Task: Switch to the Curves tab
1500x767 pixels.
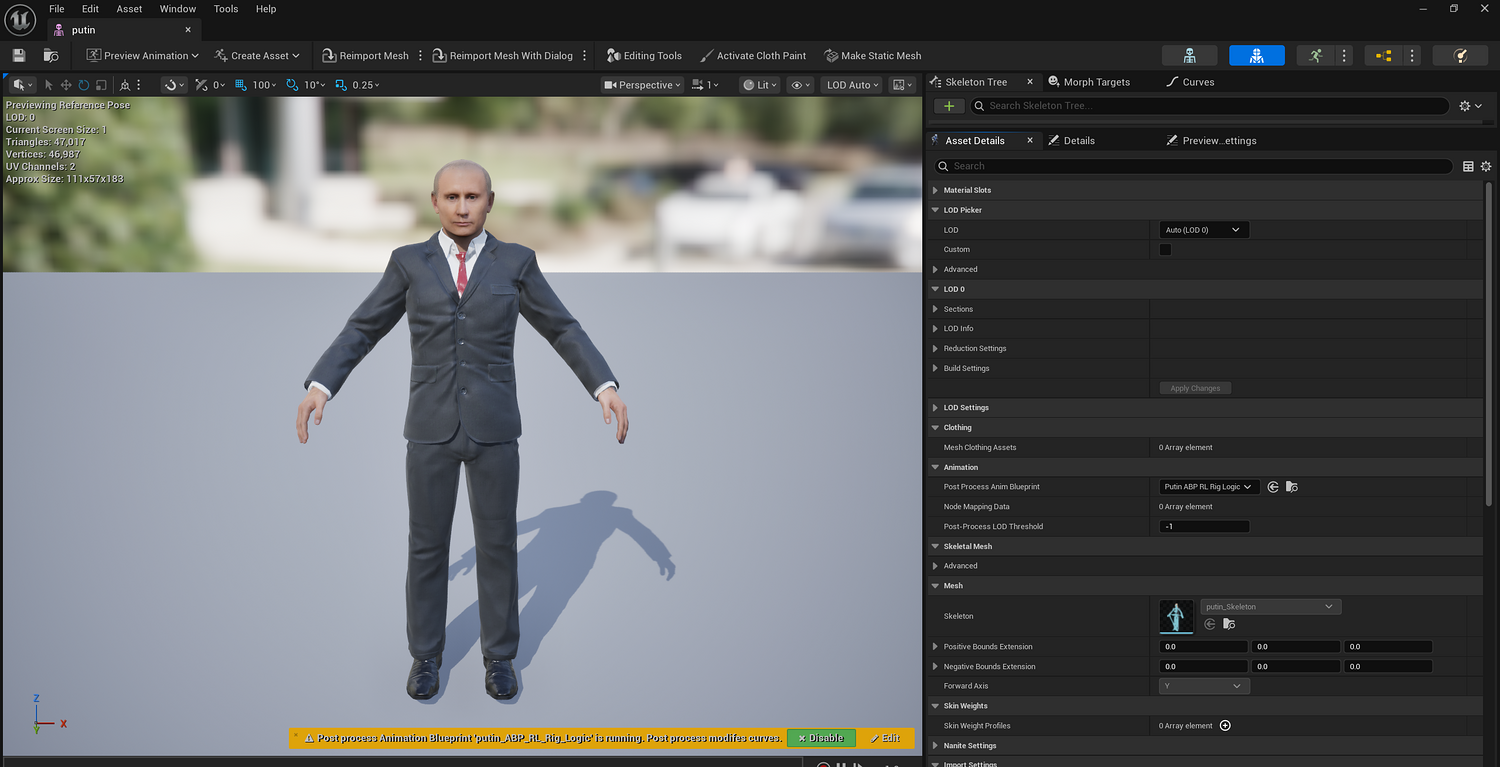Action: [x=1191, y=82]
